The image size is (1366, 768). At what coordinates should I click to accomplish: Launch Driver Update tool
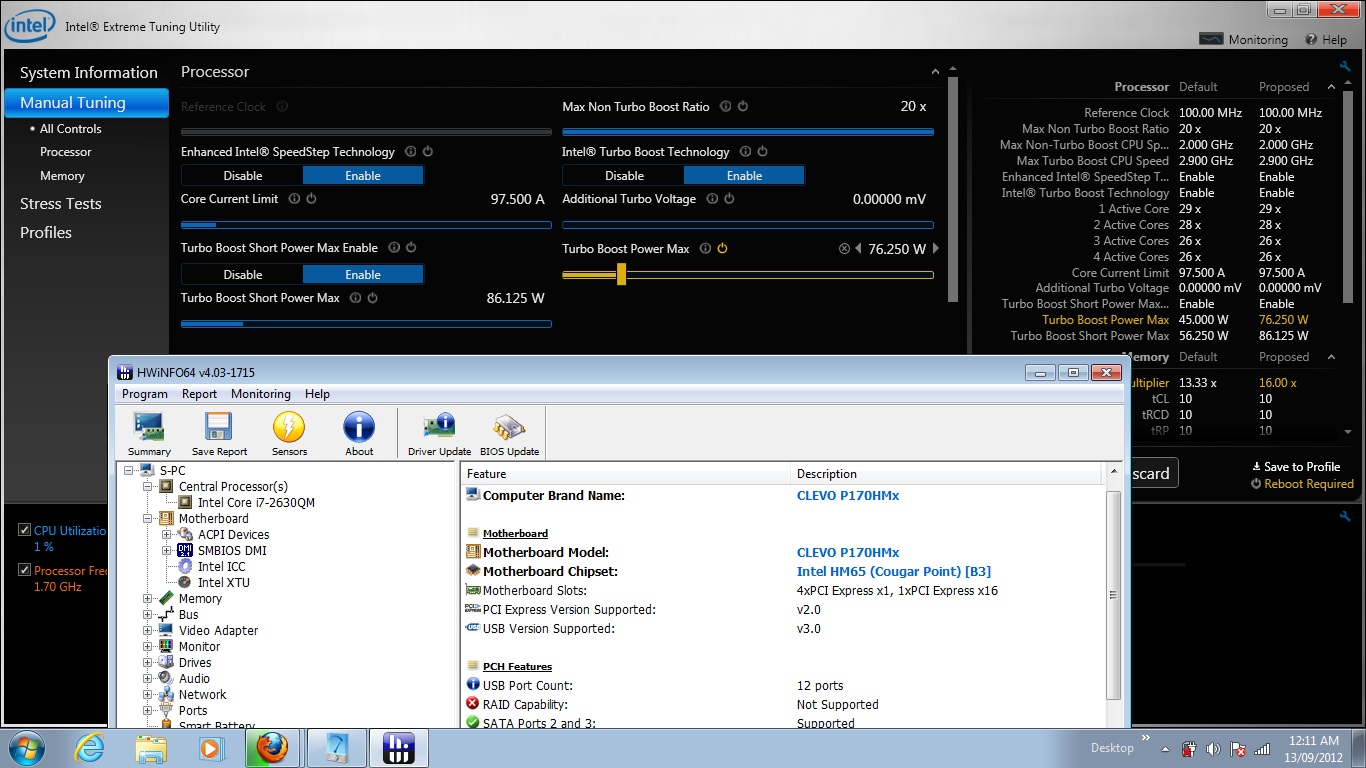(439, 434)
